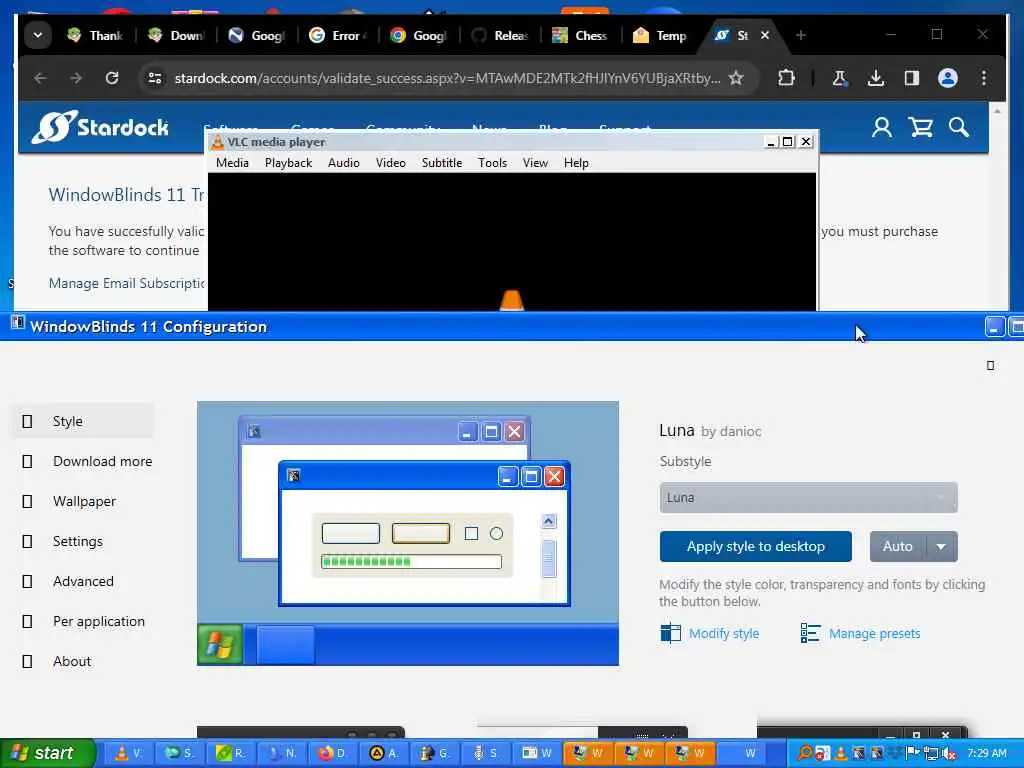Open Chrome Labs flask icon

click(x=840, y=78)
